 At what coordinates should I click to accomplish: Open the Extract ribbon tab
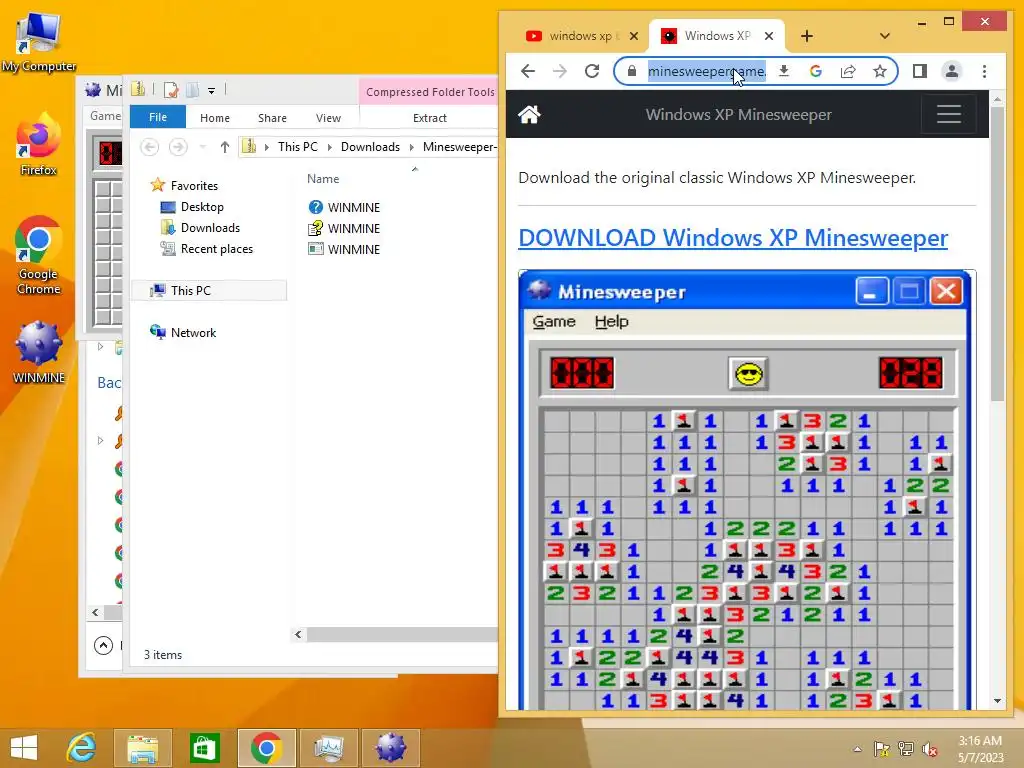[x=430, y=118]
